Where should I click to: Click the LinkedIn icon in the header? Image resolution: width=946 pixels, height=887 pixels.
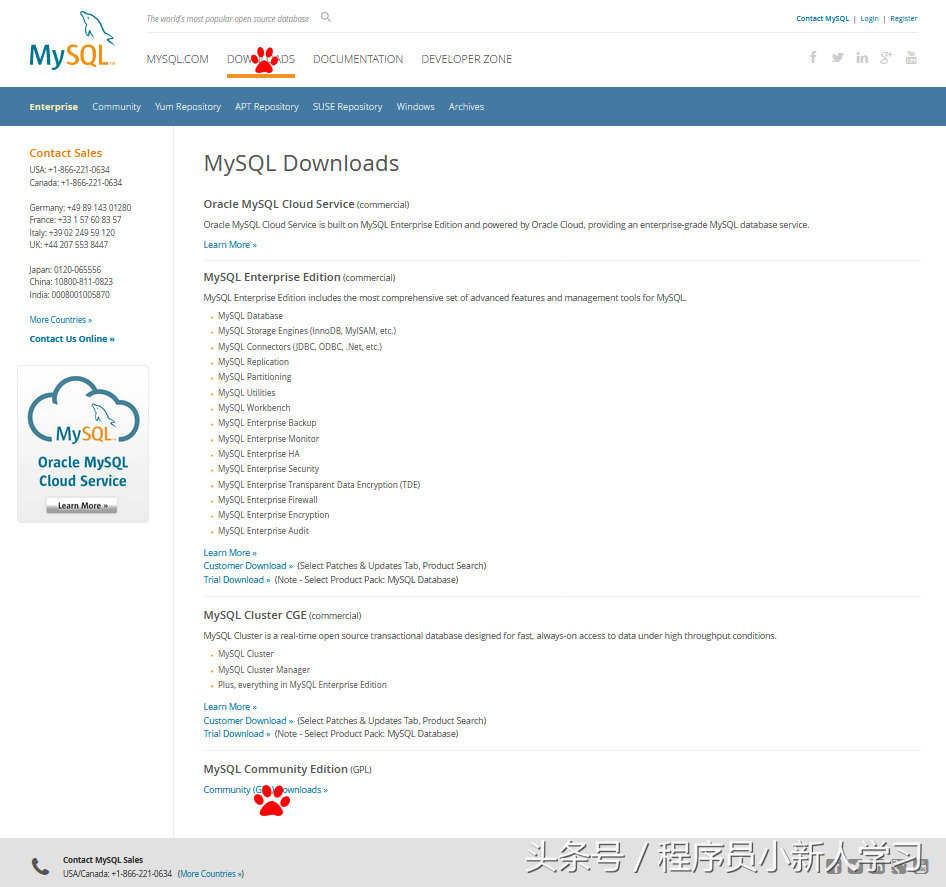[862, 57]
